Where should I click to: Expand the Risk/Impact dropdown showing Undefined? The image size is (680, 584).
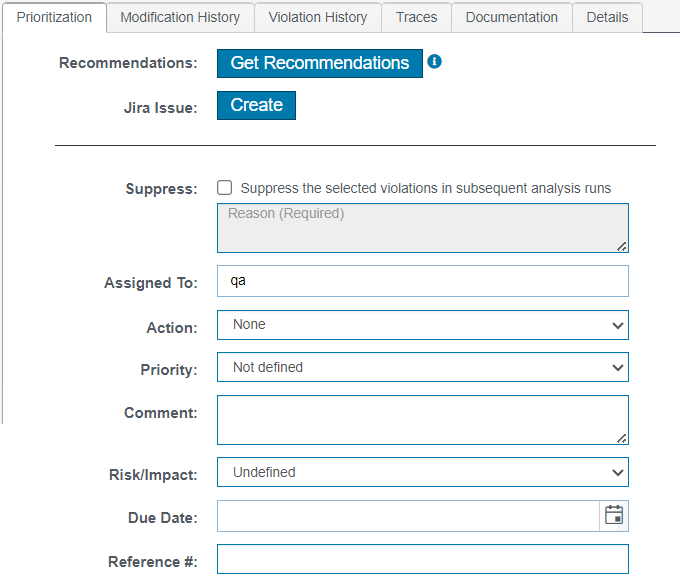[x=423, y=472]
